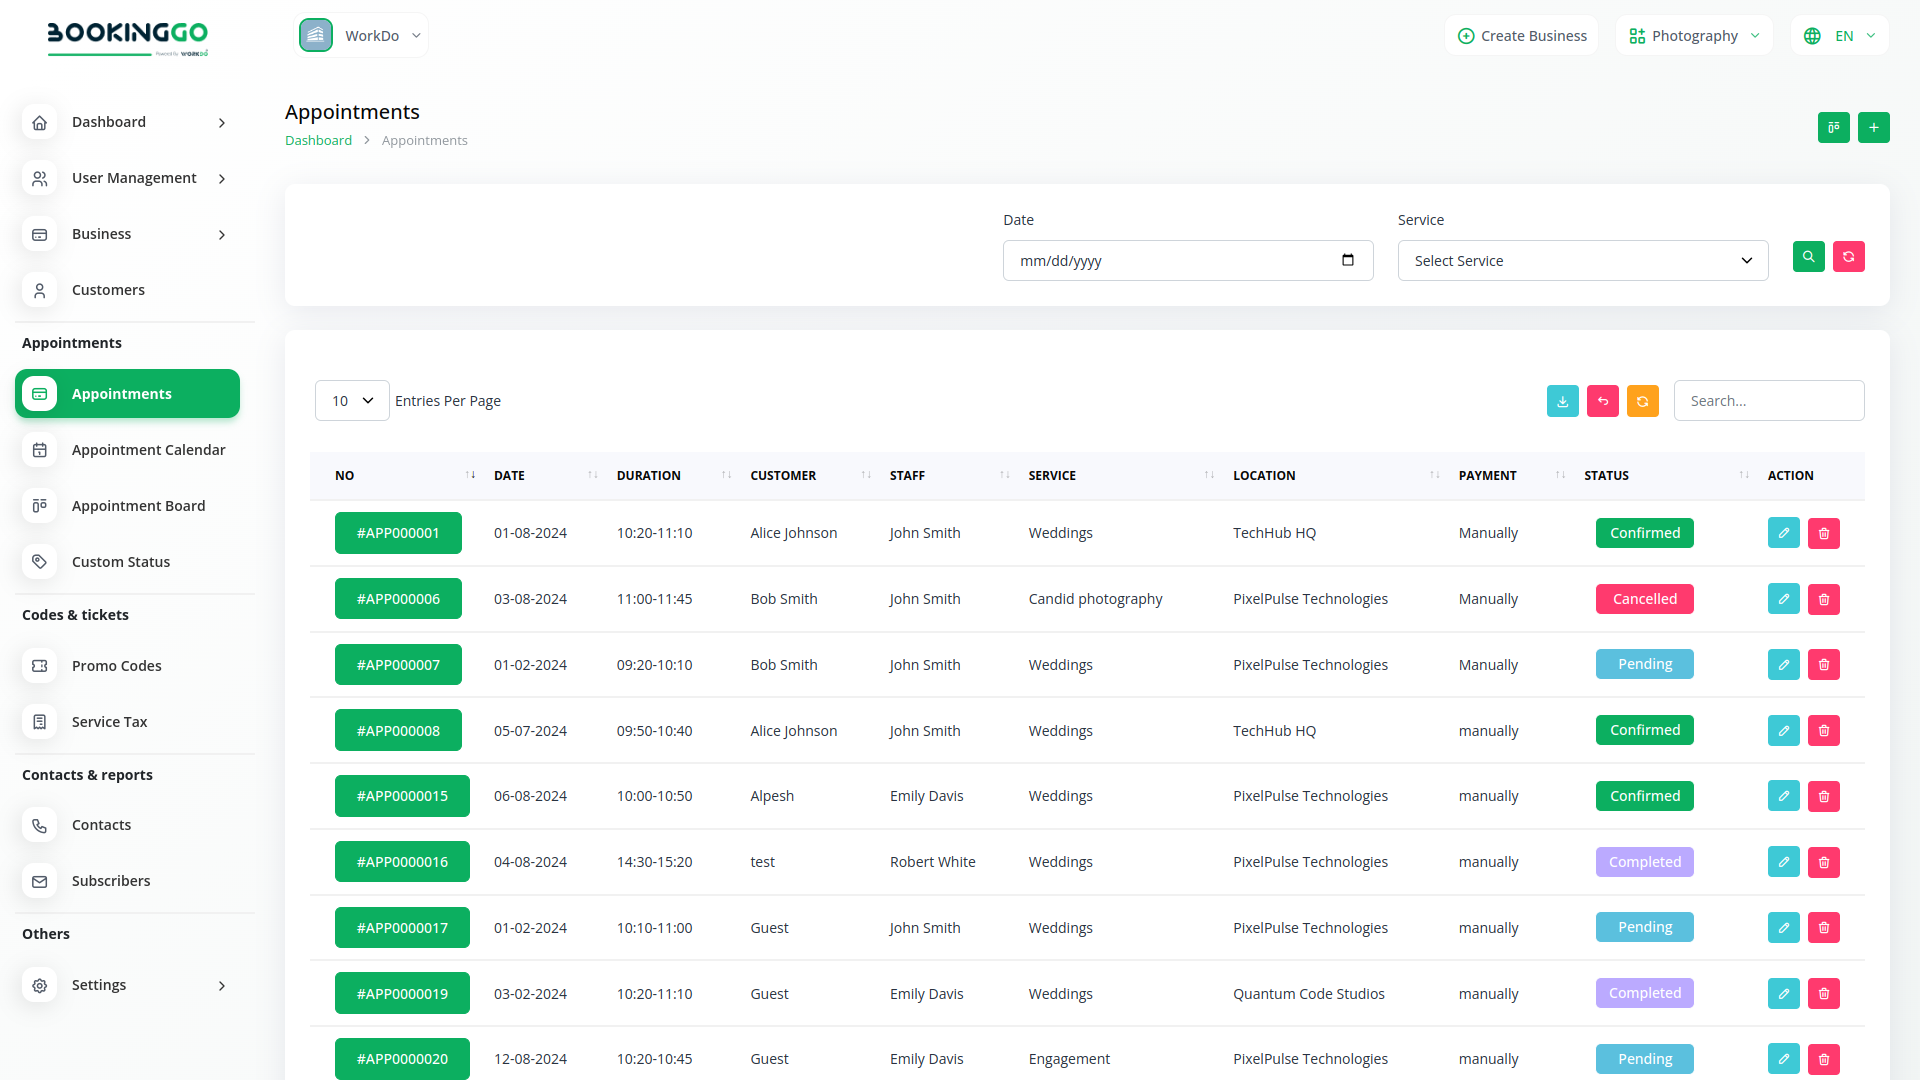The height and width of the screenshot is (1080, 1920).
Task: Edit appointment #APP000001 with pencil icon
Action: click(1783, 533)
